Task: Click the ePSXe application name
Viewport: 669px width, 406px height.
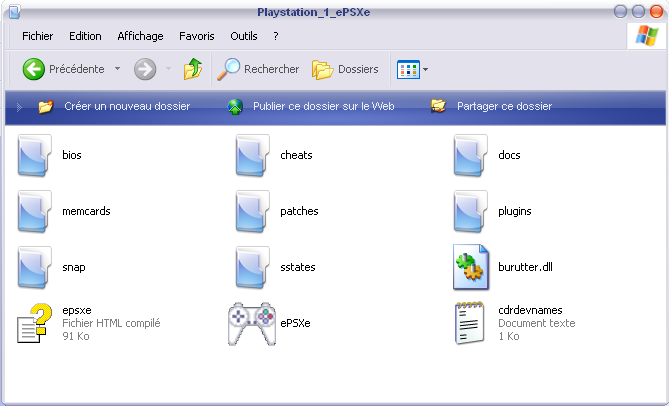Action: click(295, 323)
